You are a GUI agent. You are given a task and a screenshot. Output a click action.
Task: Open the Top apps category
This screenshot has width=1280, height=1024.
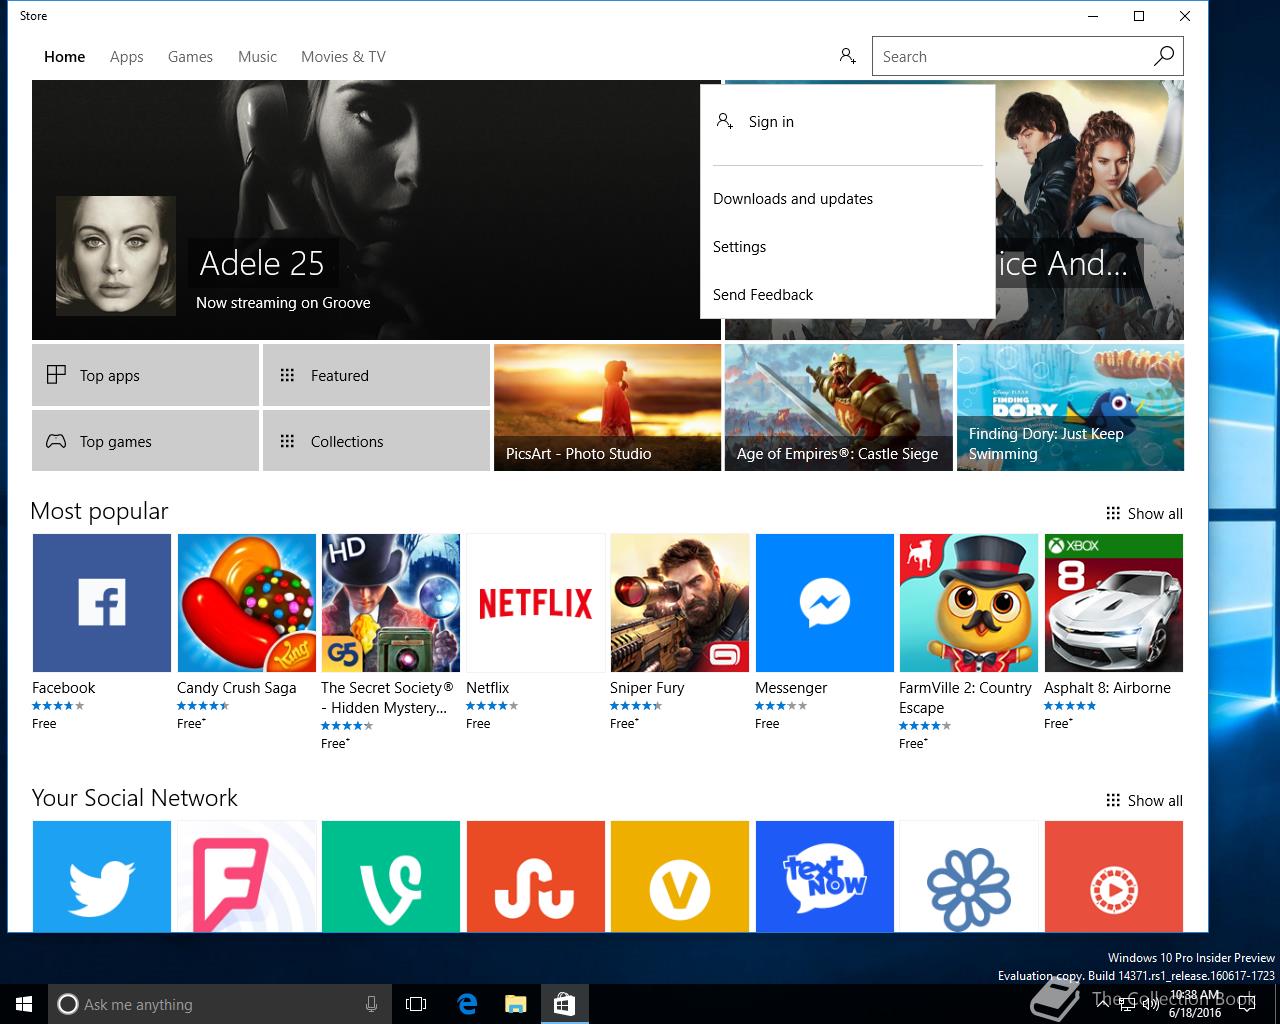point(145,375)
